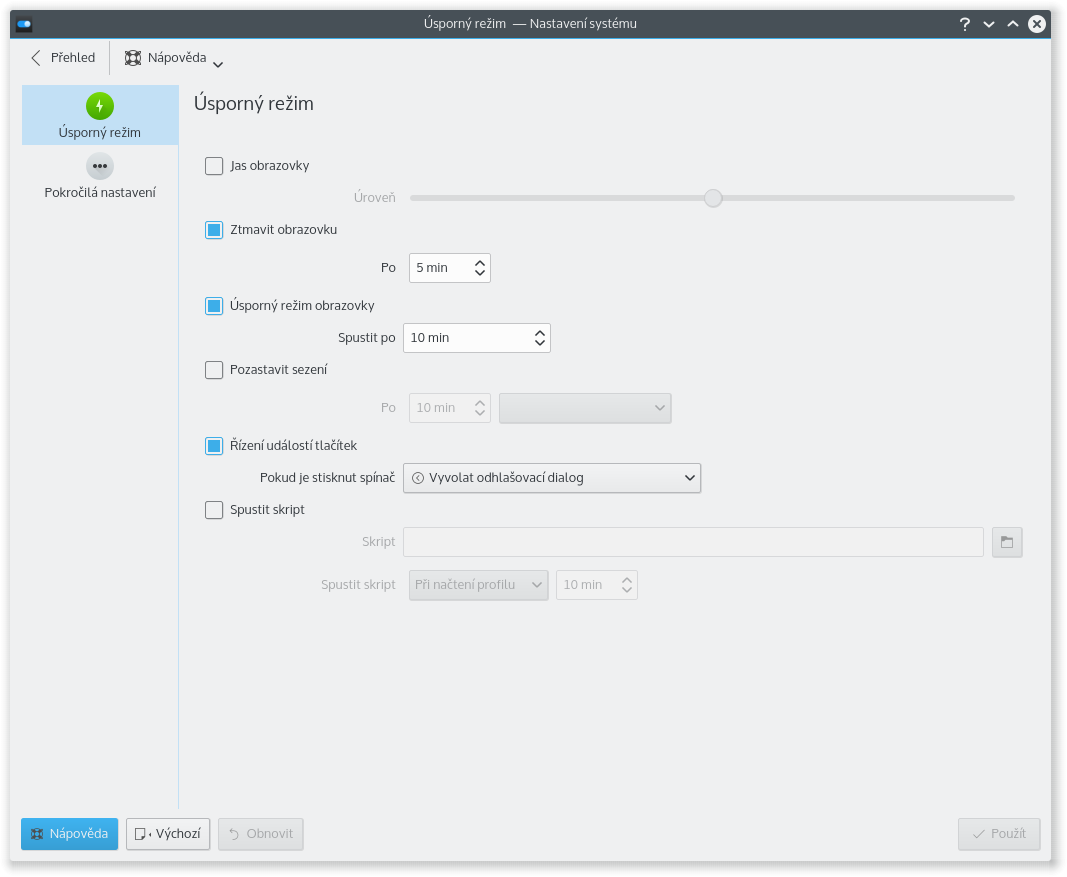The width and height of the screenshot is (1067, 877).
Task: Click the Použít apply button
Action: [x=999, y=834]
